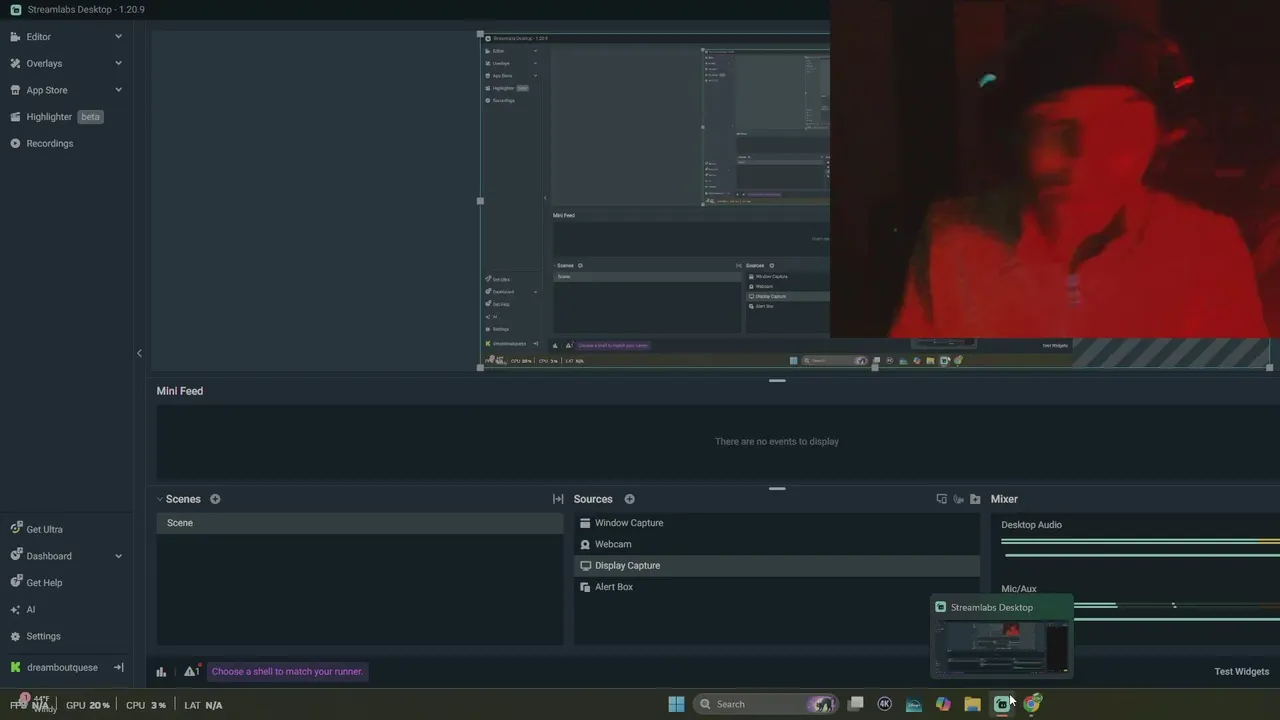Click the monitor icon in Sources header
Viewport: 1280px width, 720px height.
coord(941,499)
